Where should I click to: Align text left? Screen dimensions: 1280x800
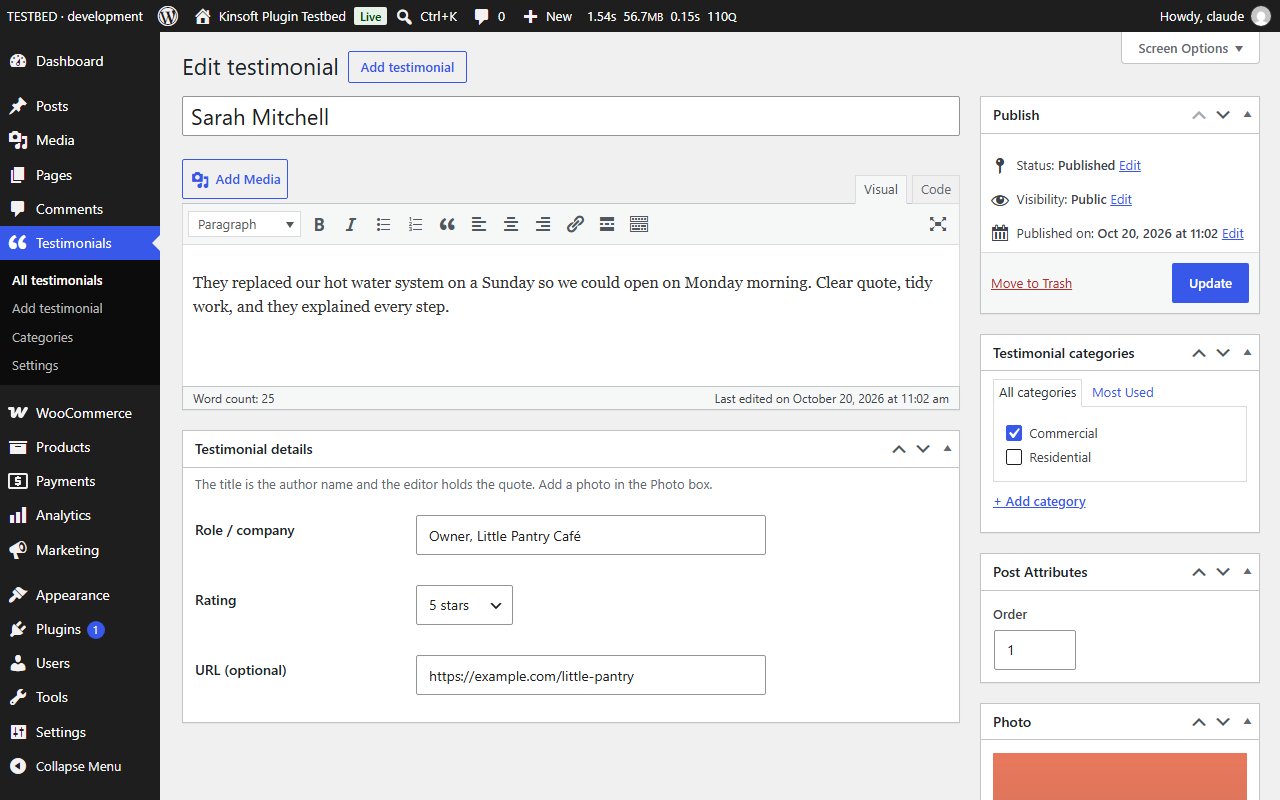tap(479, 225)
